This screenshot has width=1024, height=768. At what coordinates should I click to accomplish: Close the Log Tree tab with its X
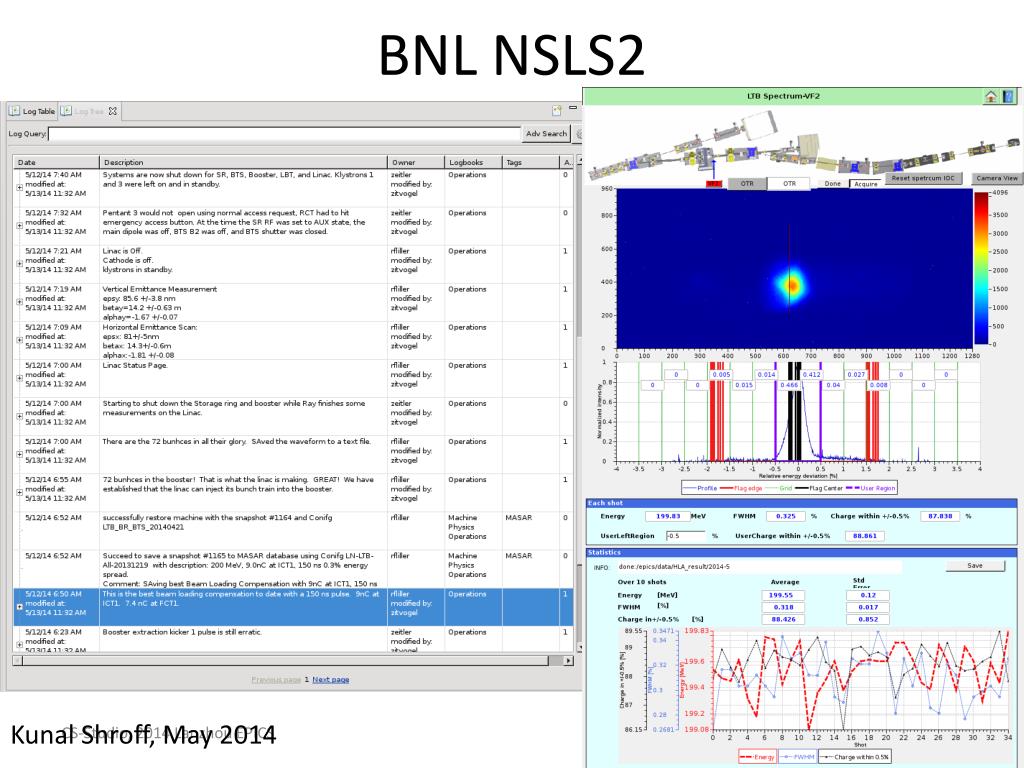click(x=112, y=111)
